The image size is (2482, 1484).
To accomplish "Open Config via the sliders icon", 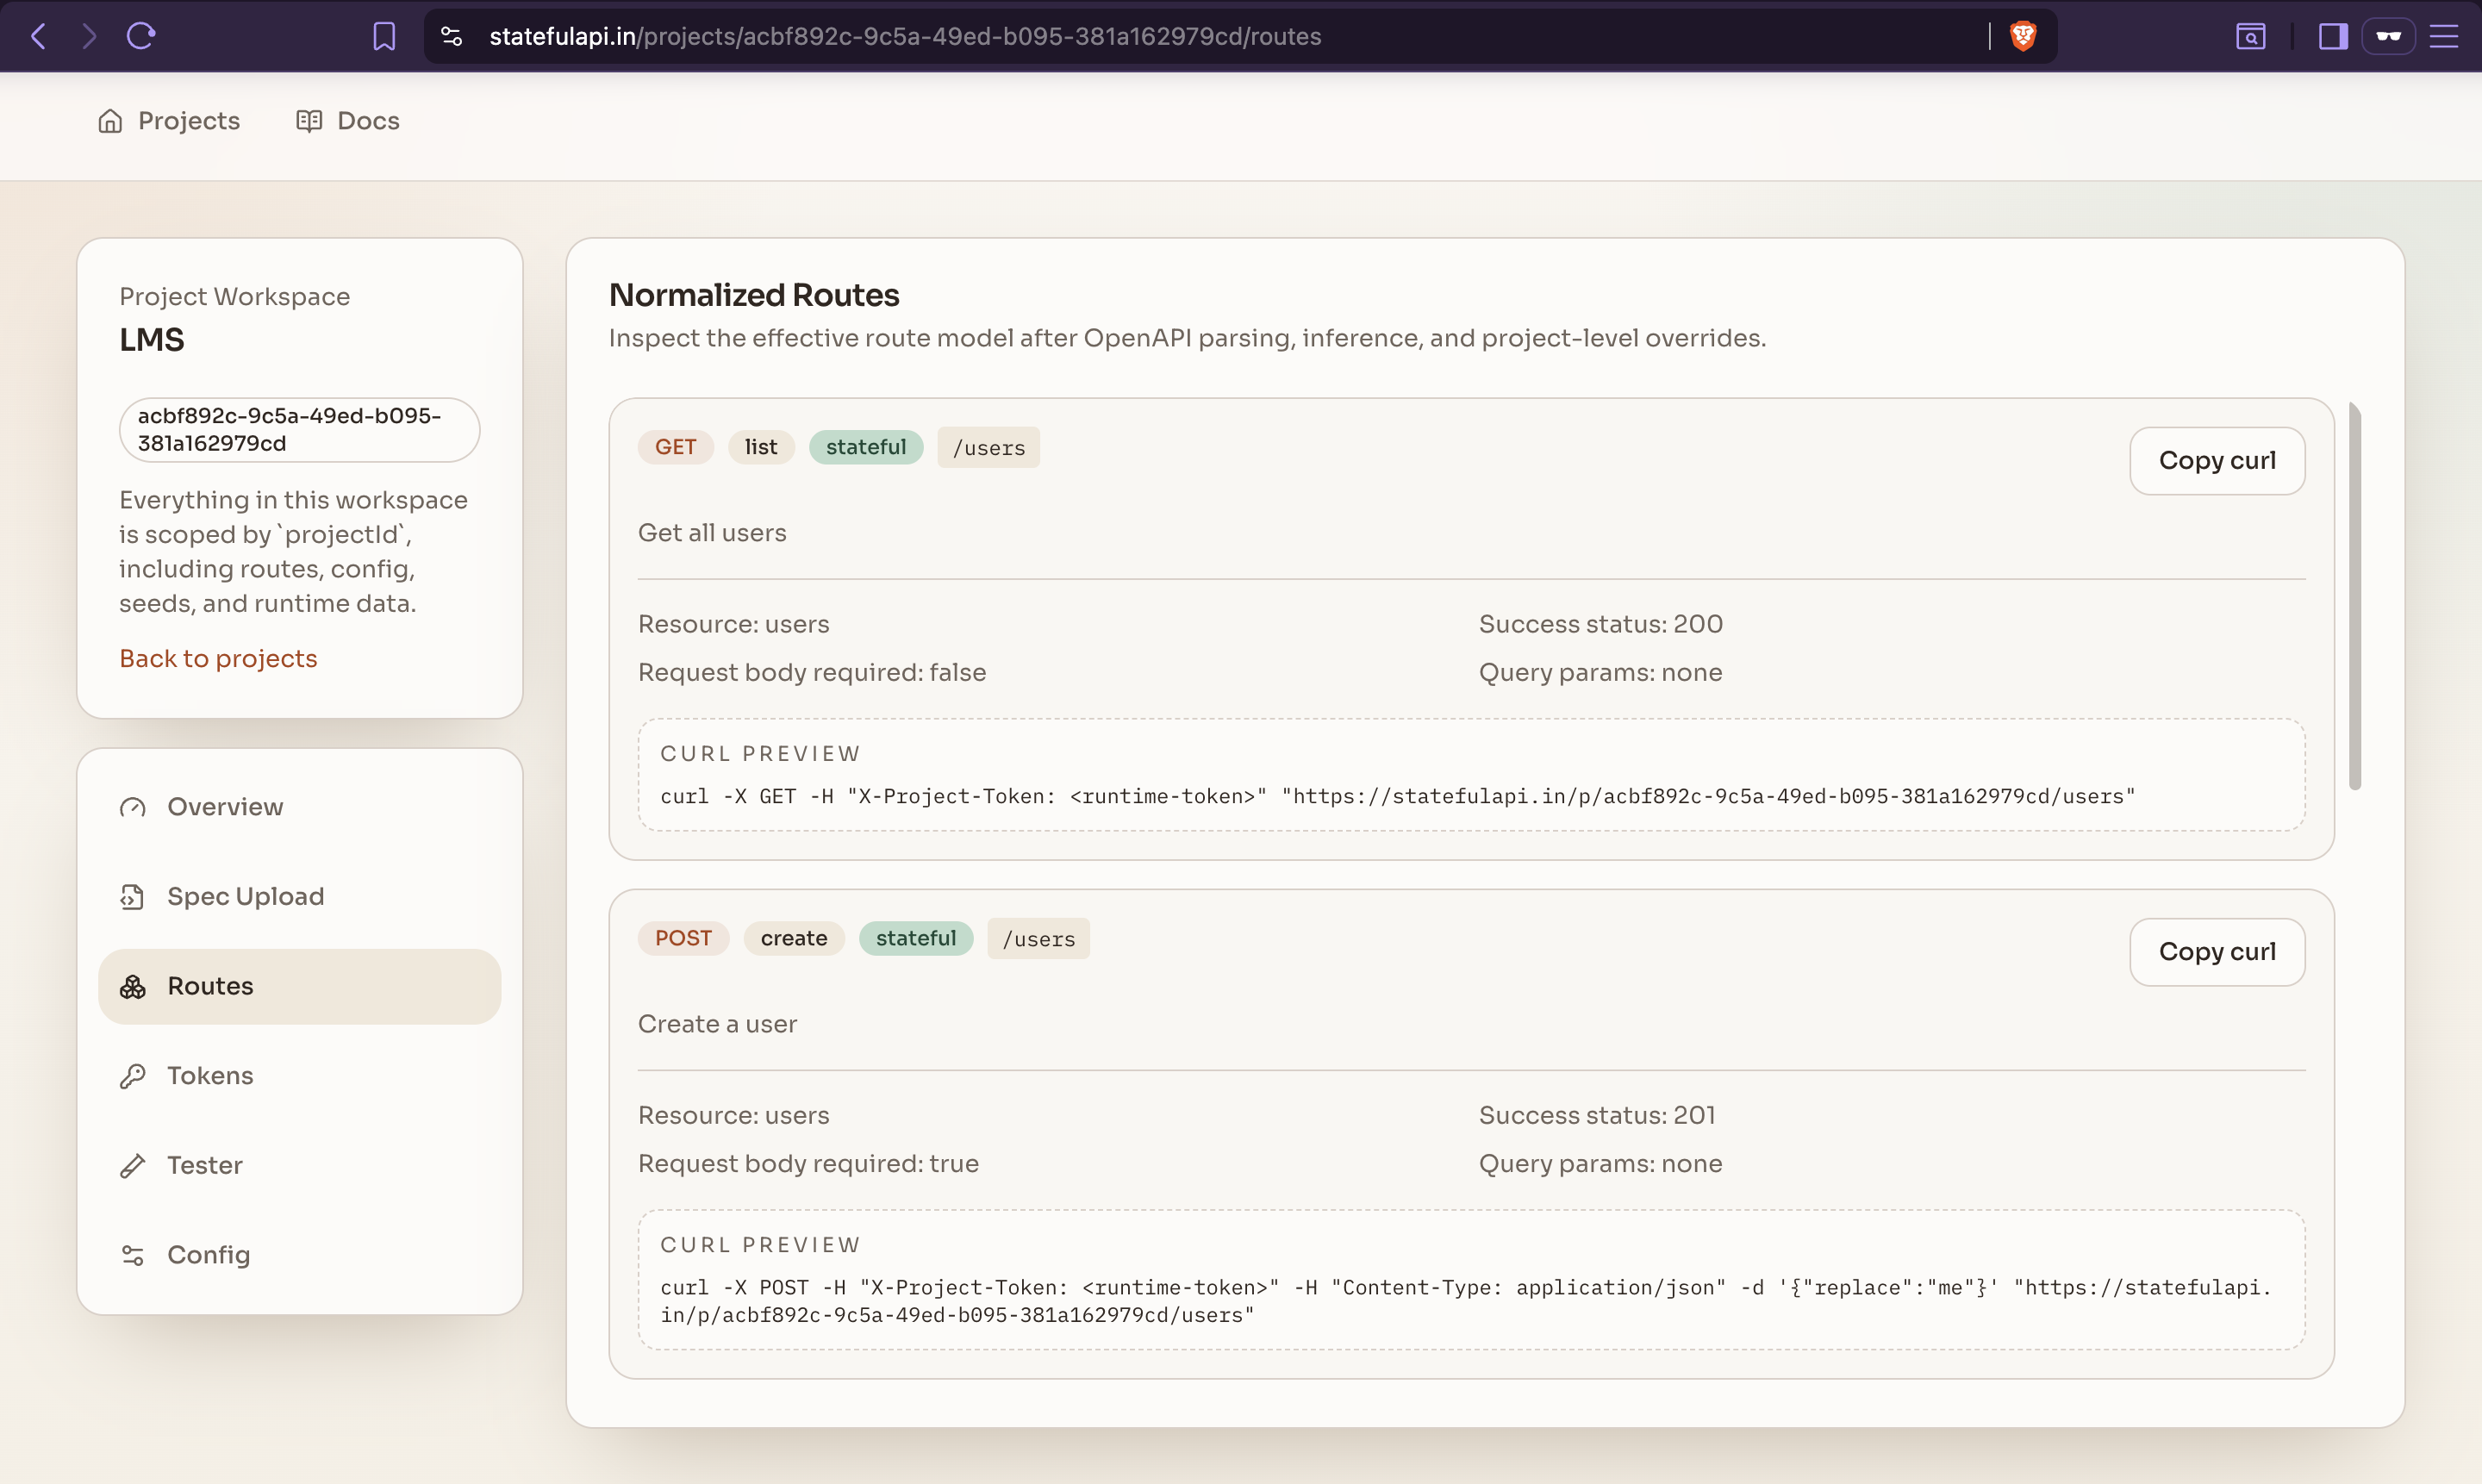I will [x=134, y=1255].
